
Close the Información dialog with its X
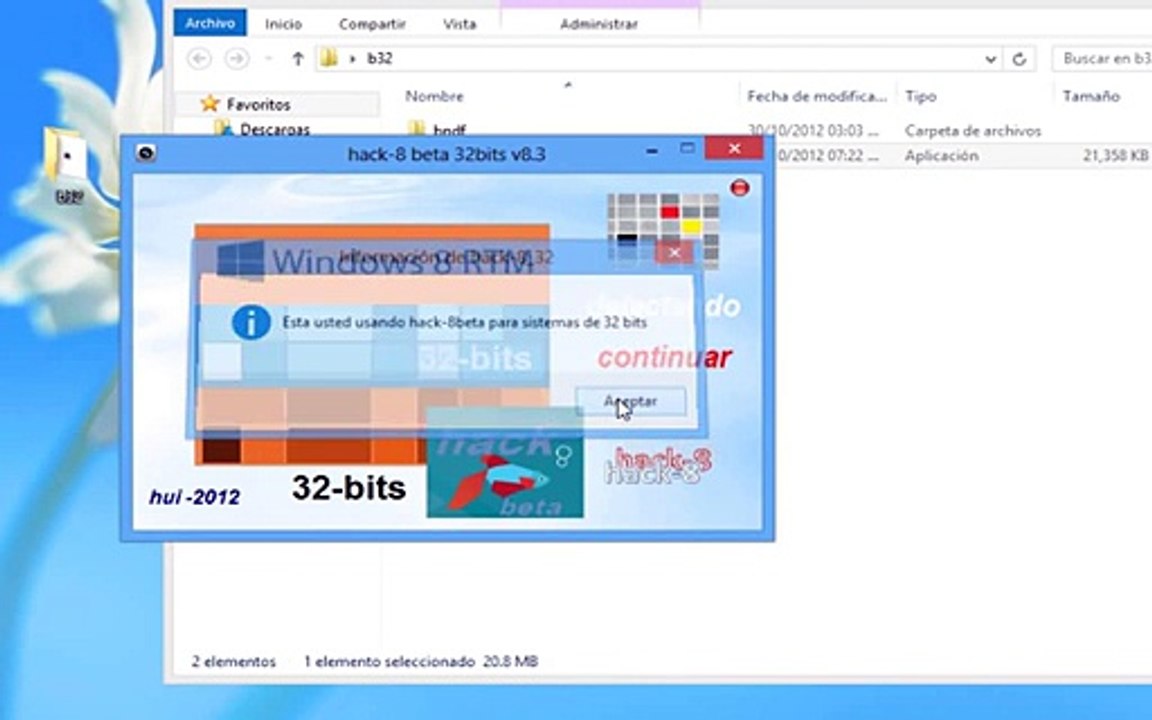[x=674, y=253]
